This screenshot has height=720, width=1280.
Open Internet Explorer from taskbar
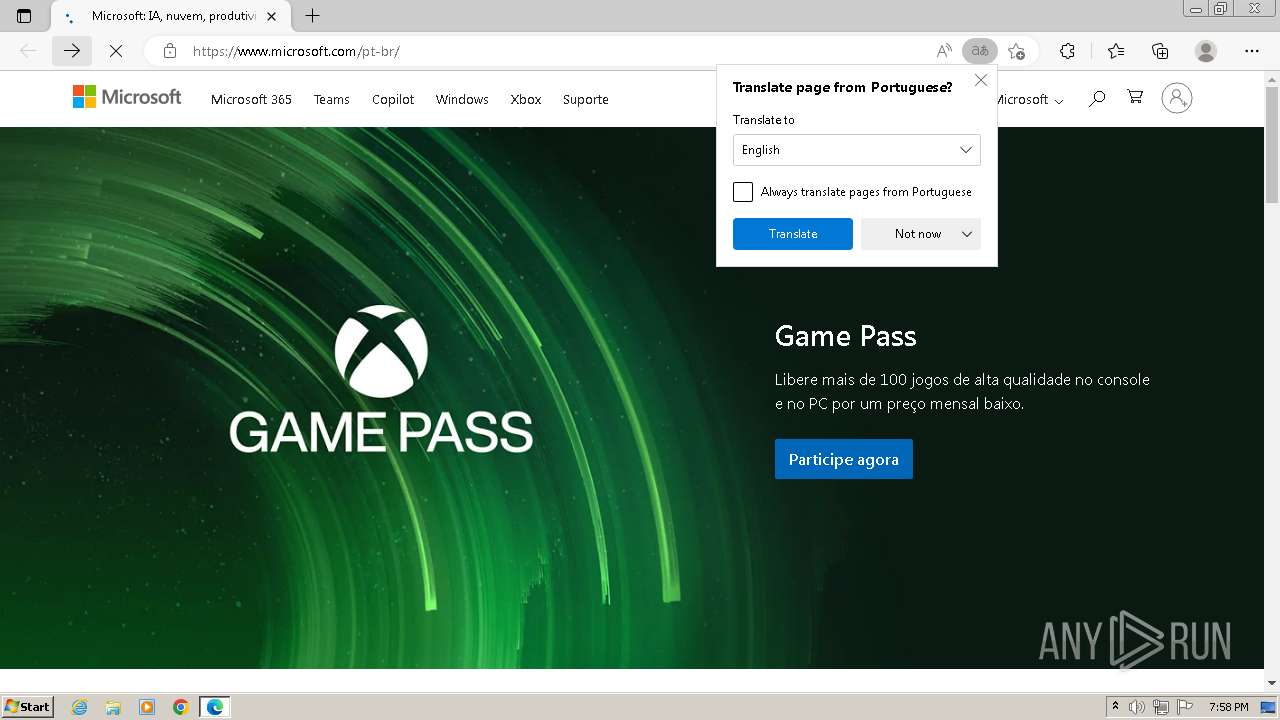click(x=80, y=707)
